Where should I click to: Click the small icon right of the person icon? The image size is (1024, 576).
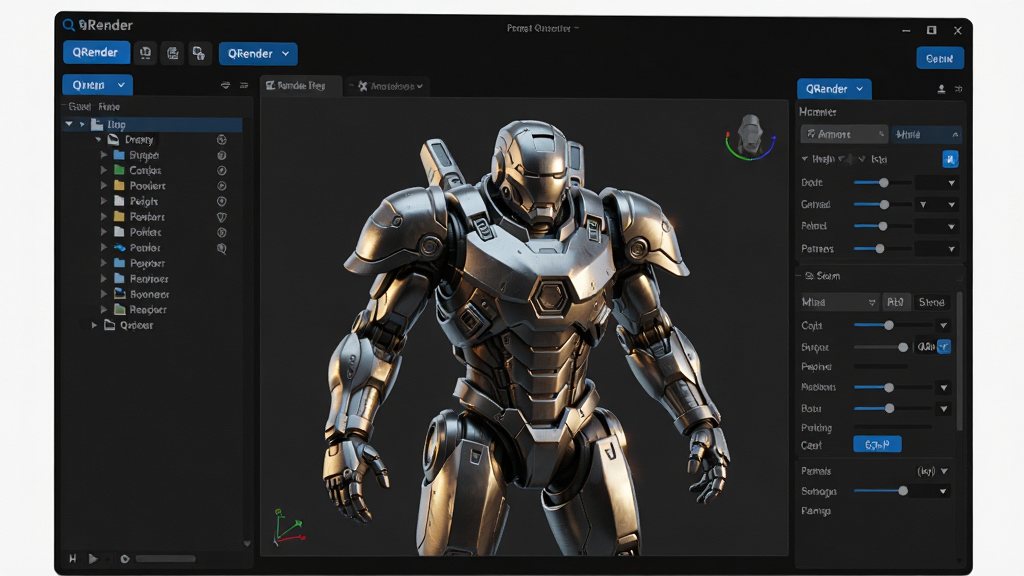tap(958, 89)
